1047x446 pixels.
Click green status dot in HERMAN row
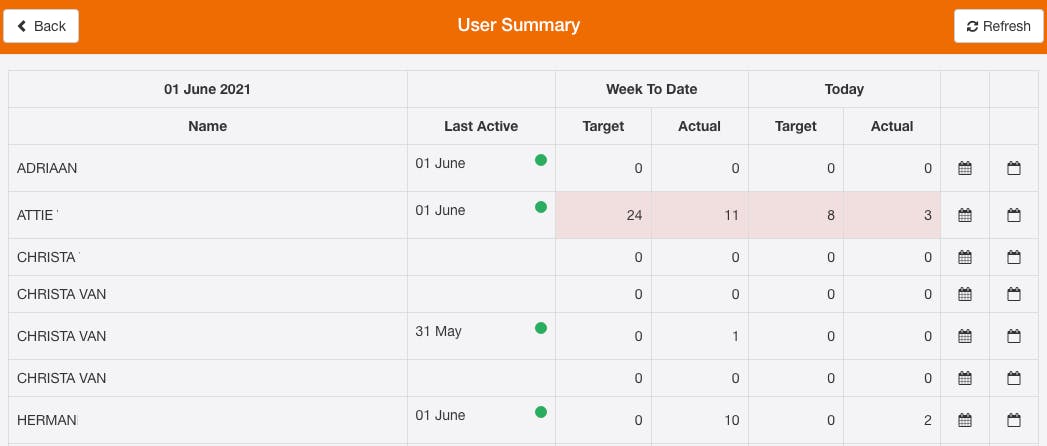pyautogui.click(x=541, y=412)
